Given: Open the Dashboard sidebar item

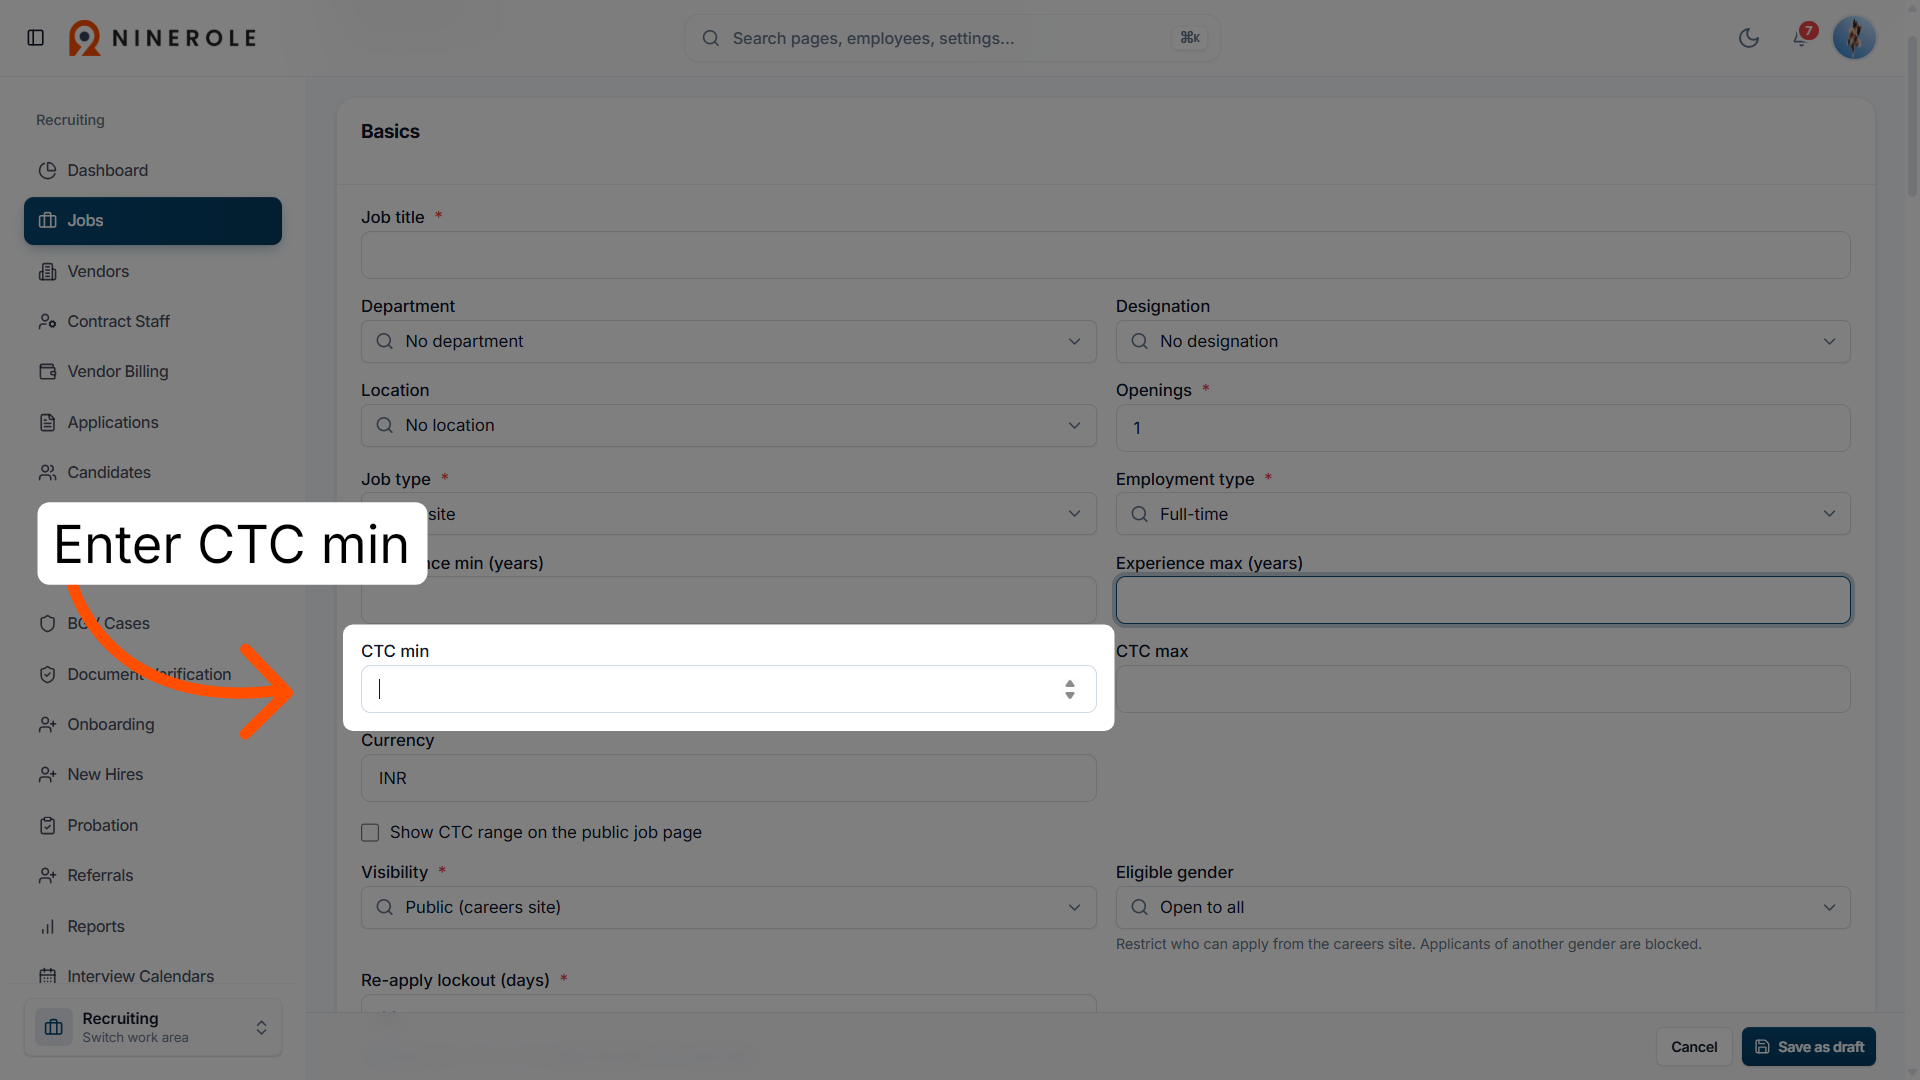Looking at the screenshot, I should [x=153, y=170].
